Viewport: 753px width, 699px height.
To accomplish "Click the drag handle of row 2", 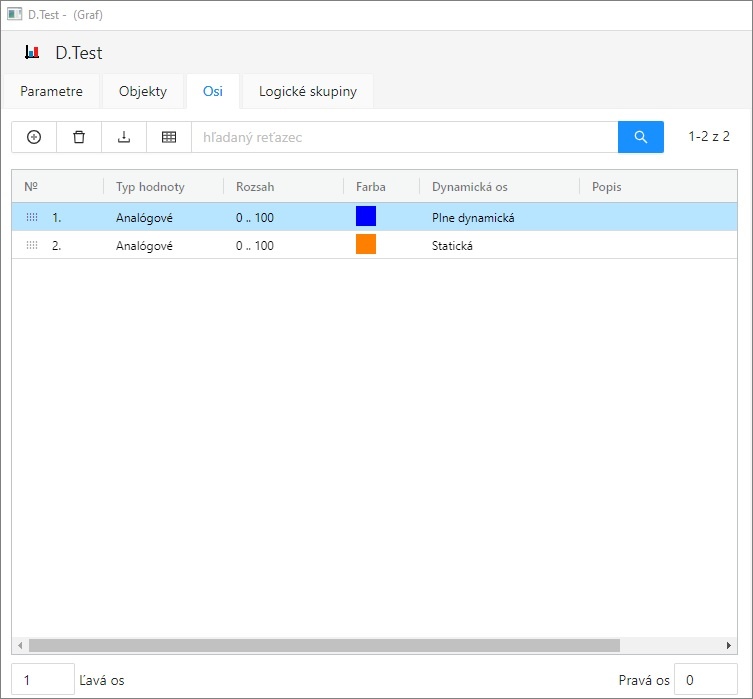I will [32, 245].
